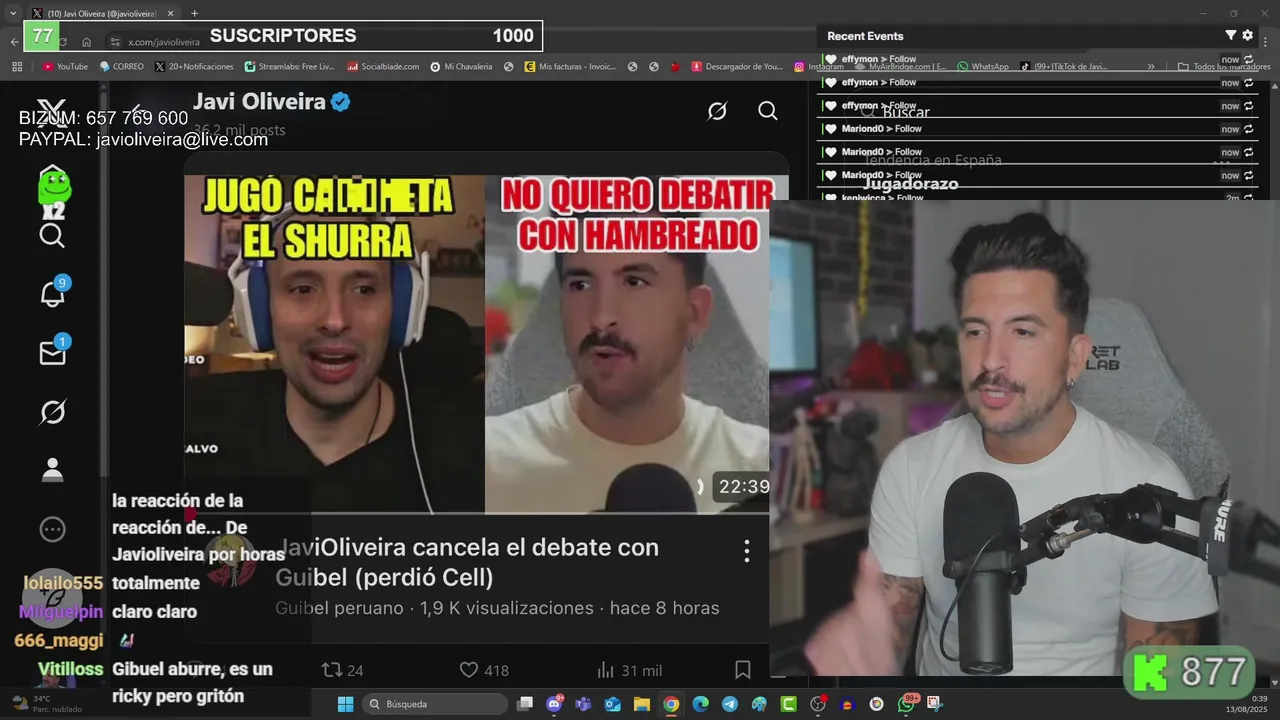
Task: Open Messages envelope icon in sidebar
Action: (x=52, y=351)
